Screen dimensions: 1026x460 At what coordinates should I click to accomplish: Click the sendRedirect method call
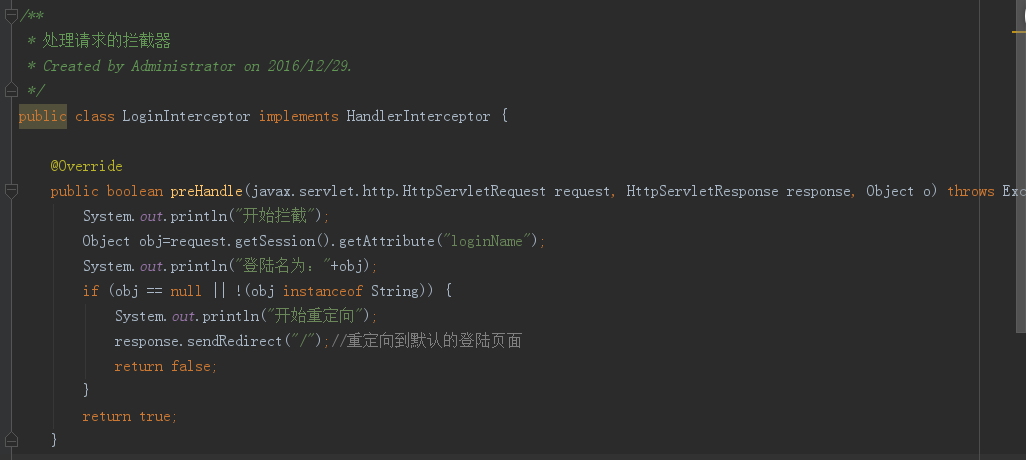(234, 342)
